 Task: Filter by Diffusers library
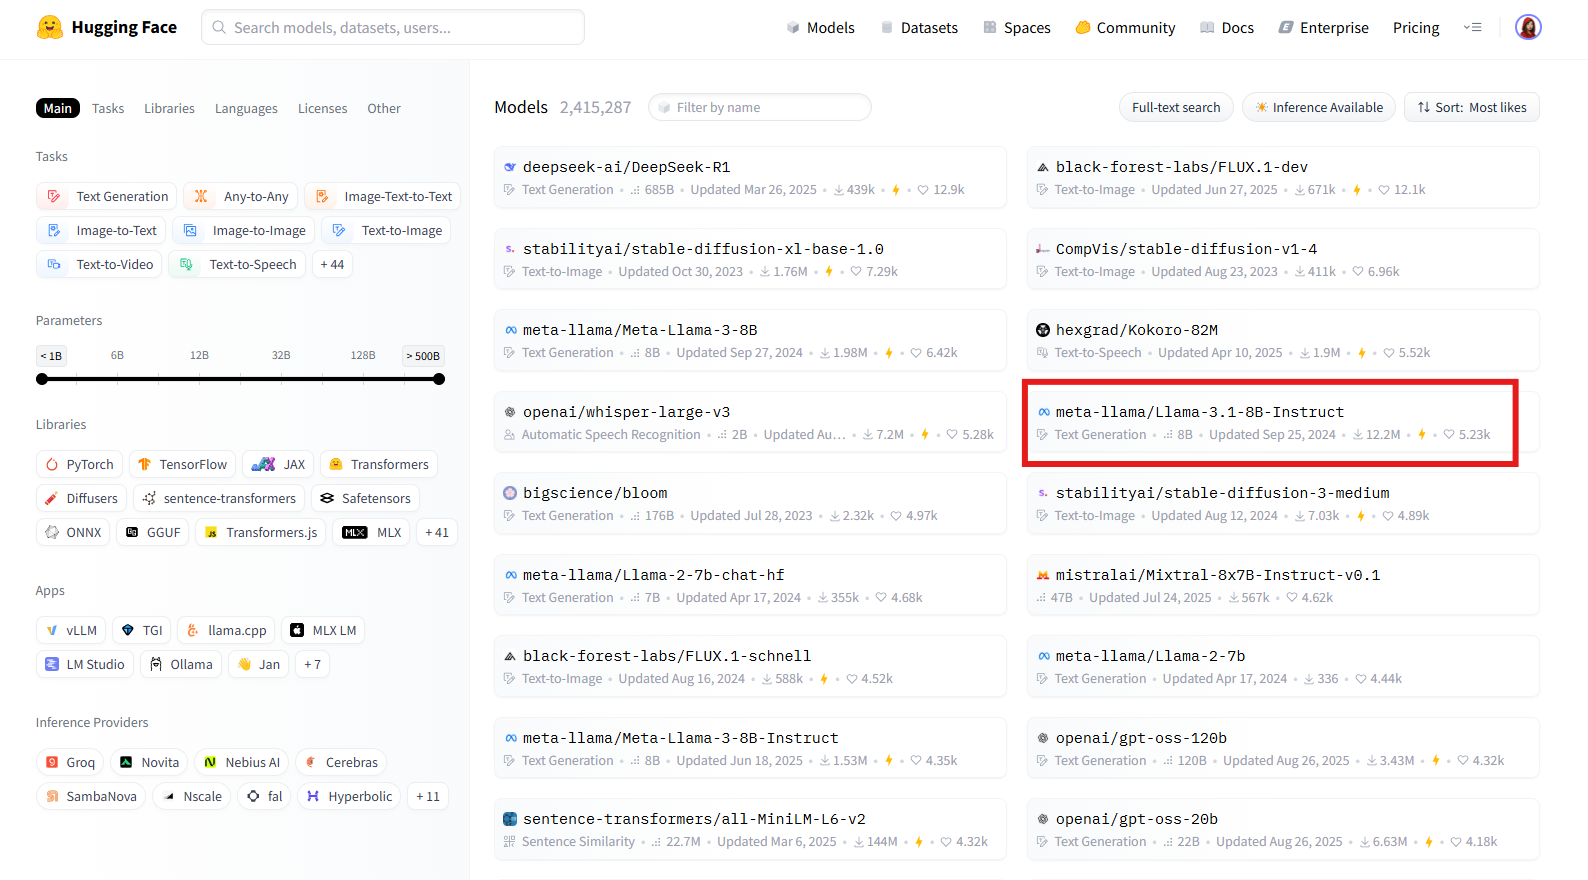[x=82, y=498]
